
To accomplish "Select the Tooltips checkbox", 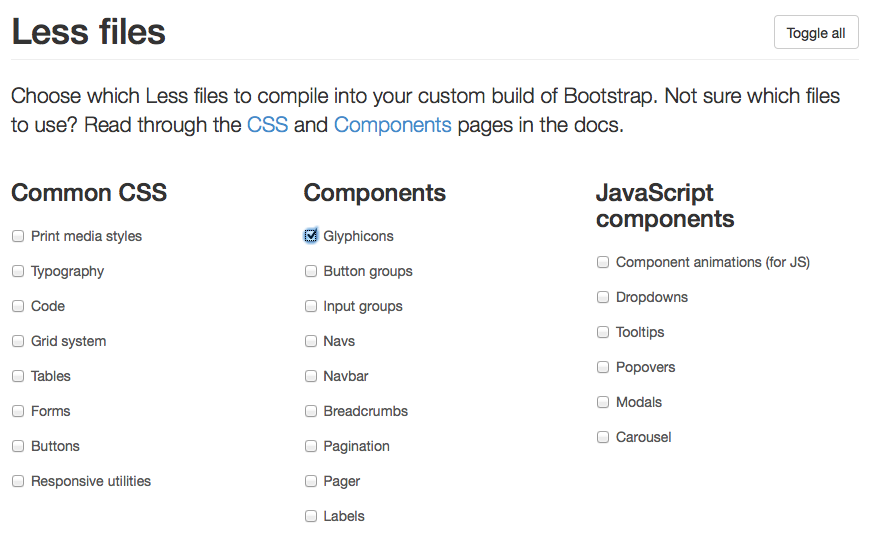I will 603,333.
